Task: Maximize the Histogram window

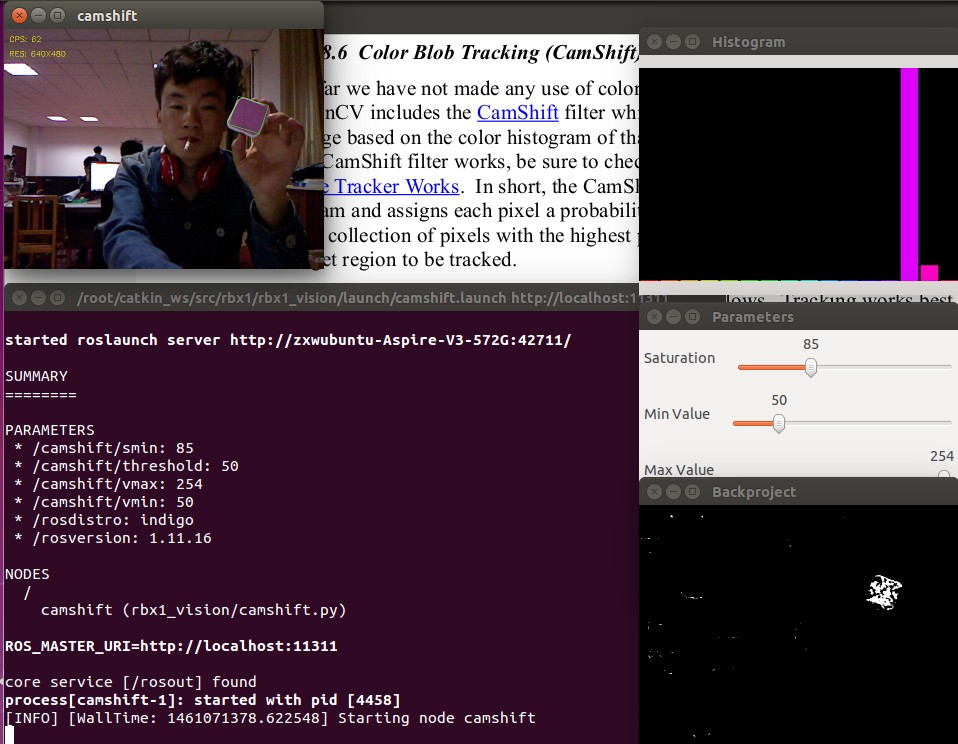Action: click(692, 42)
